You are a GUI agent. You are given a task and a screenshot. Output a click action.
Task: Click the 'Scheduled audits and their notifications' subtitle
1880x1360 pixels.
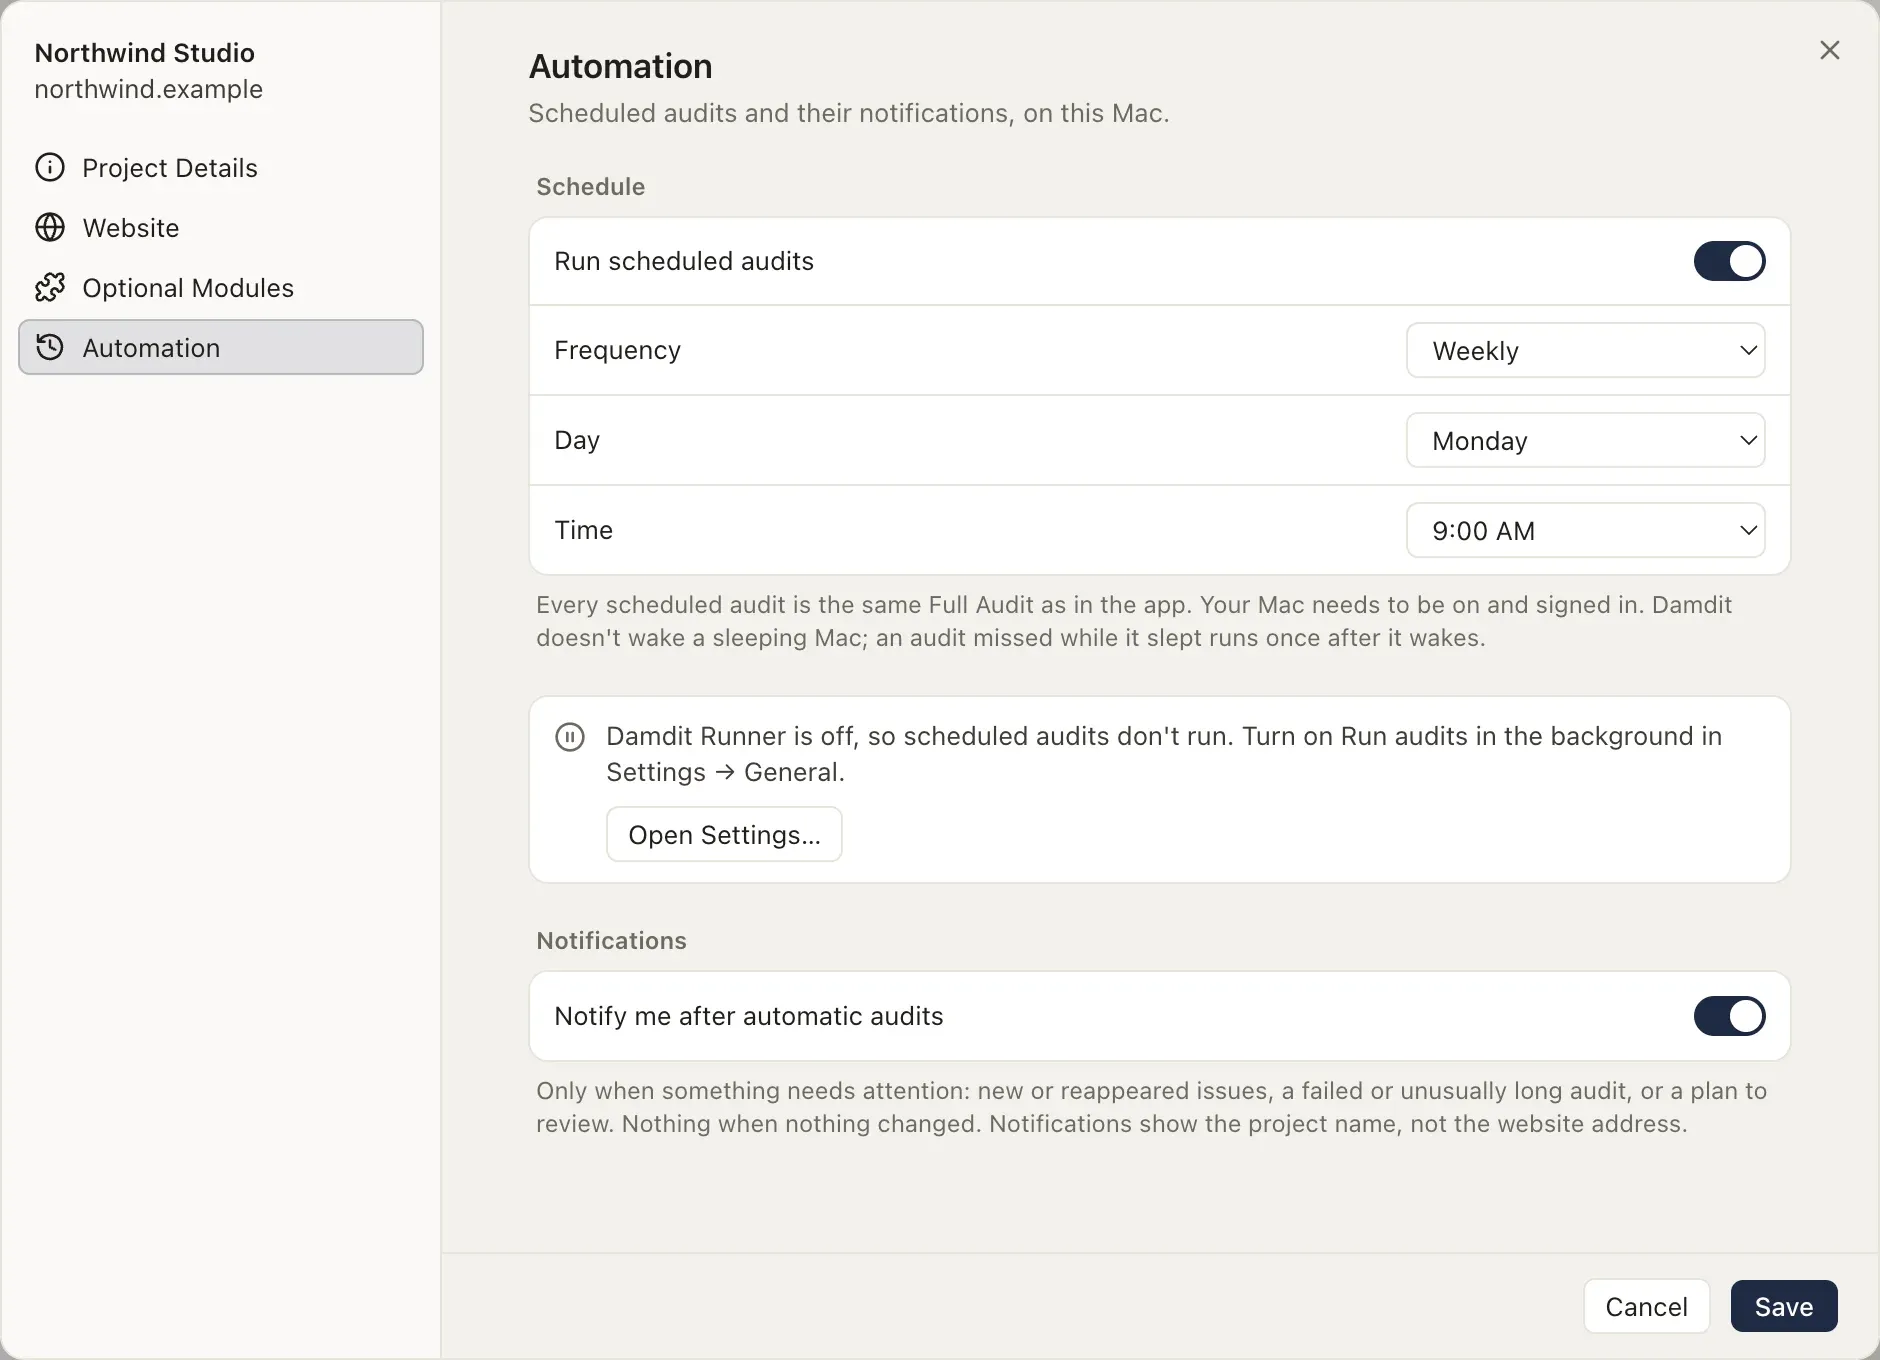point(848,113)
